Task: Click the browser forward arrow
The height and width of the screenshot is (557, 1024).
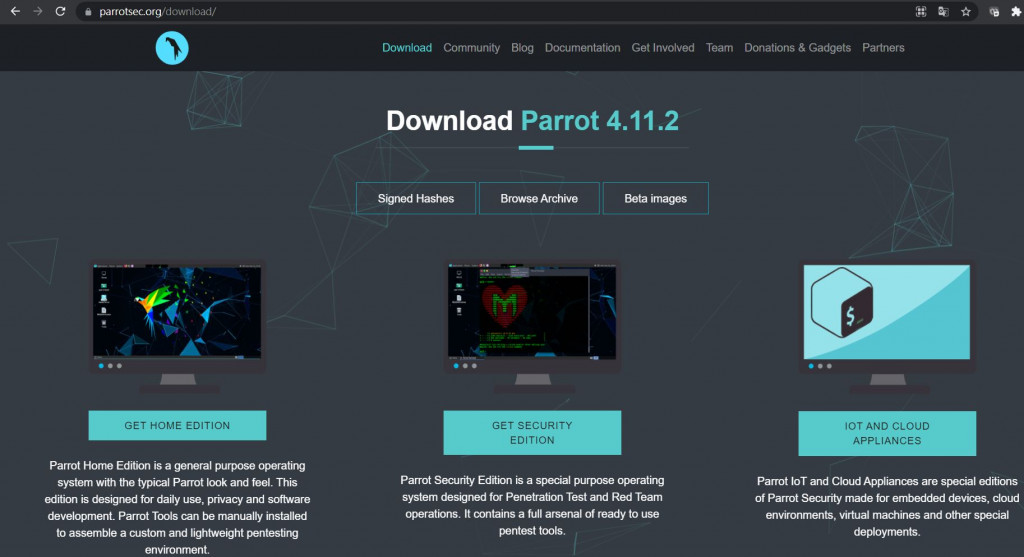Action: [x=38, y=11]
